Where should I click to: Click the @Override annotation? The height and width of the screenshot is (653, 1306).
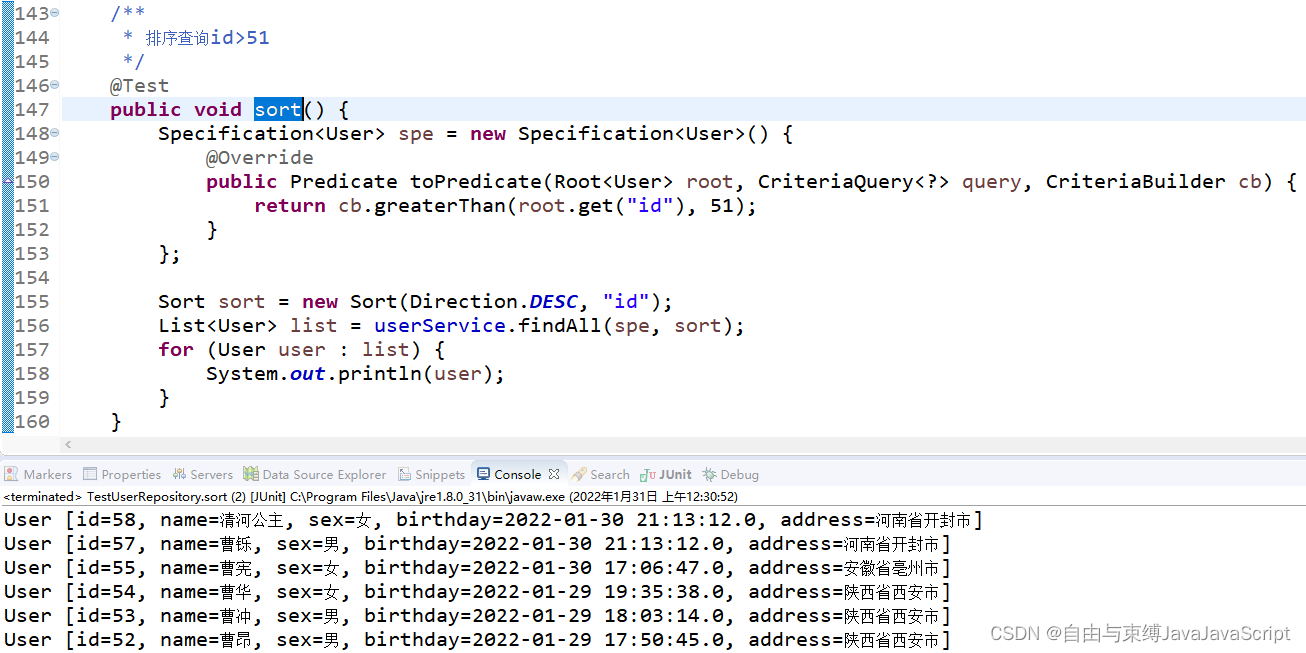click(x=260, y=157)
